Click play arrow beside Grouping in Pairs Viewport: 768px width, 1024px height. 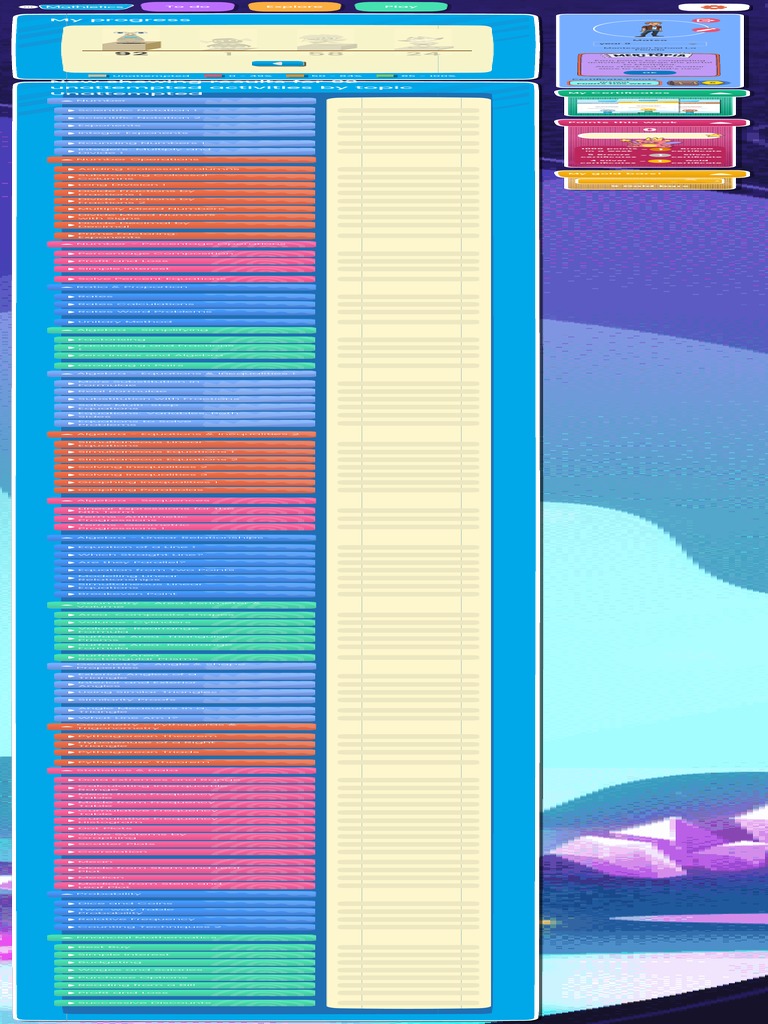coord(71,365)
